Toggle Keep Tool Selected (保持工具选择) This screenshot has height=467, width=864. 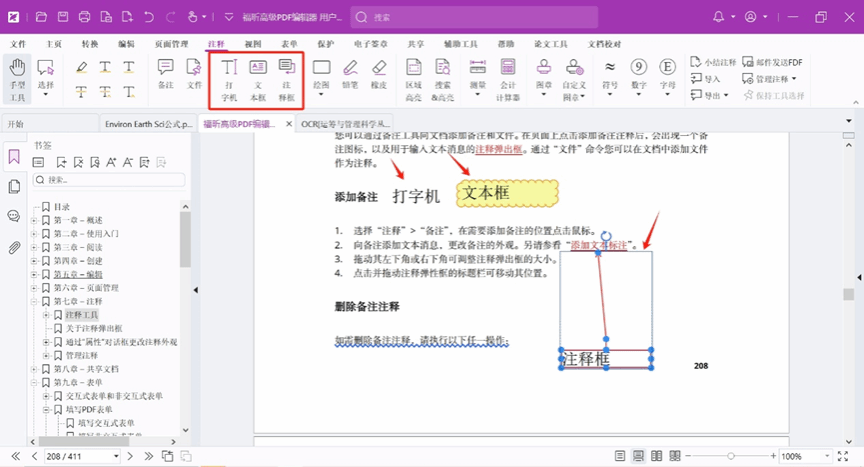click(767, 95)
